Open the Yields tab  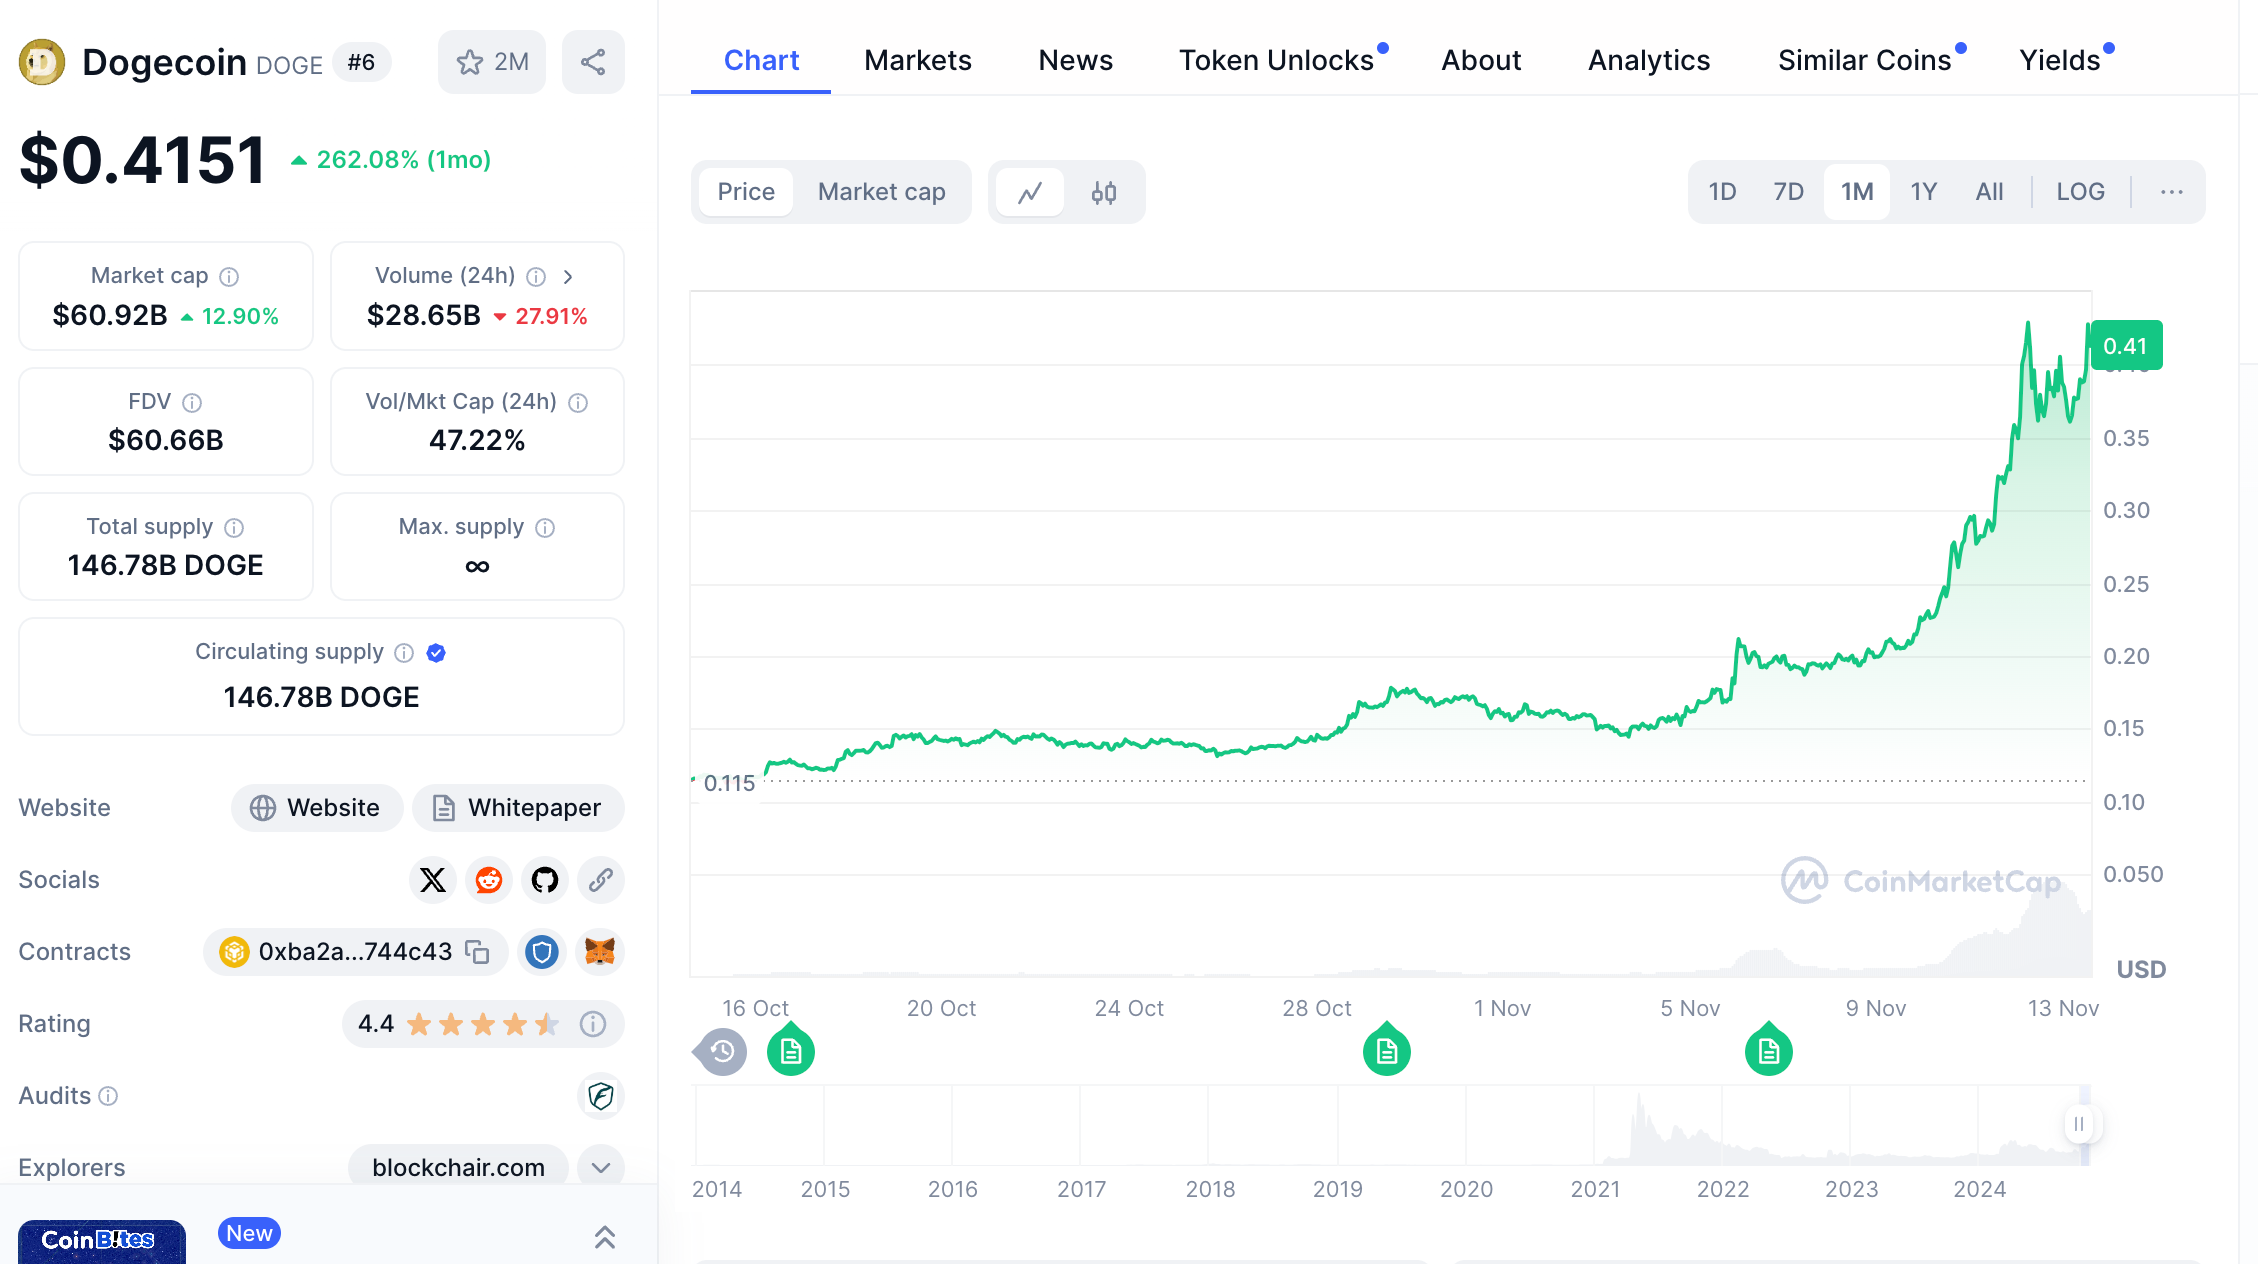[2060, 61]
